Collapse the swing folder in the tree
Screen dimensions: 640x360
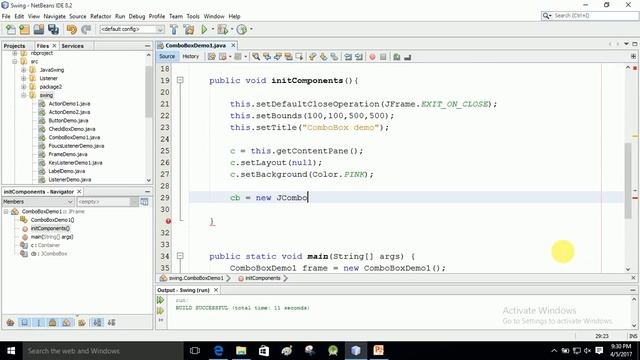point(24,95)
